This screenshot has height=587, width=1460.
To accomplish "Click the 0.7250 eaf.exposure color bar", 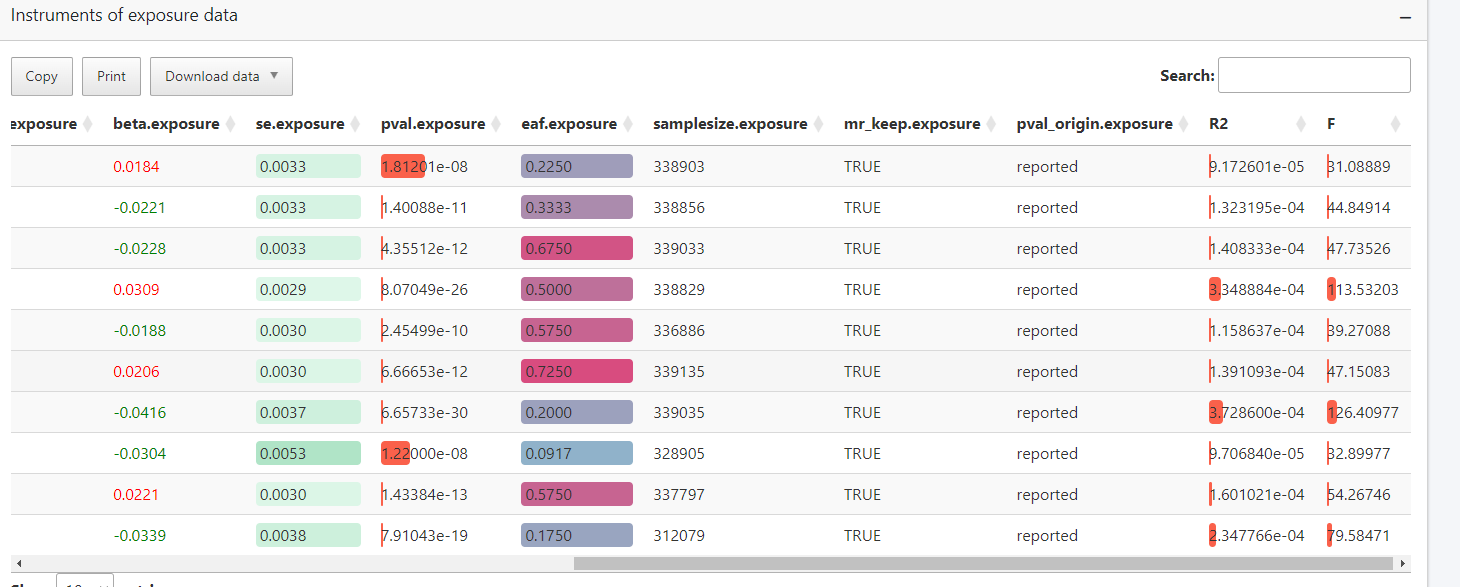I will pos(576,371).
